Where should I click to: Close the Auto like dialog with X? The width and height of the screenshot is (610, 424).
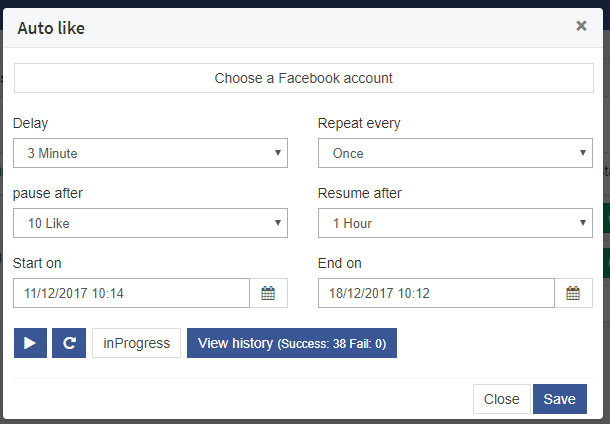(581, 26)
